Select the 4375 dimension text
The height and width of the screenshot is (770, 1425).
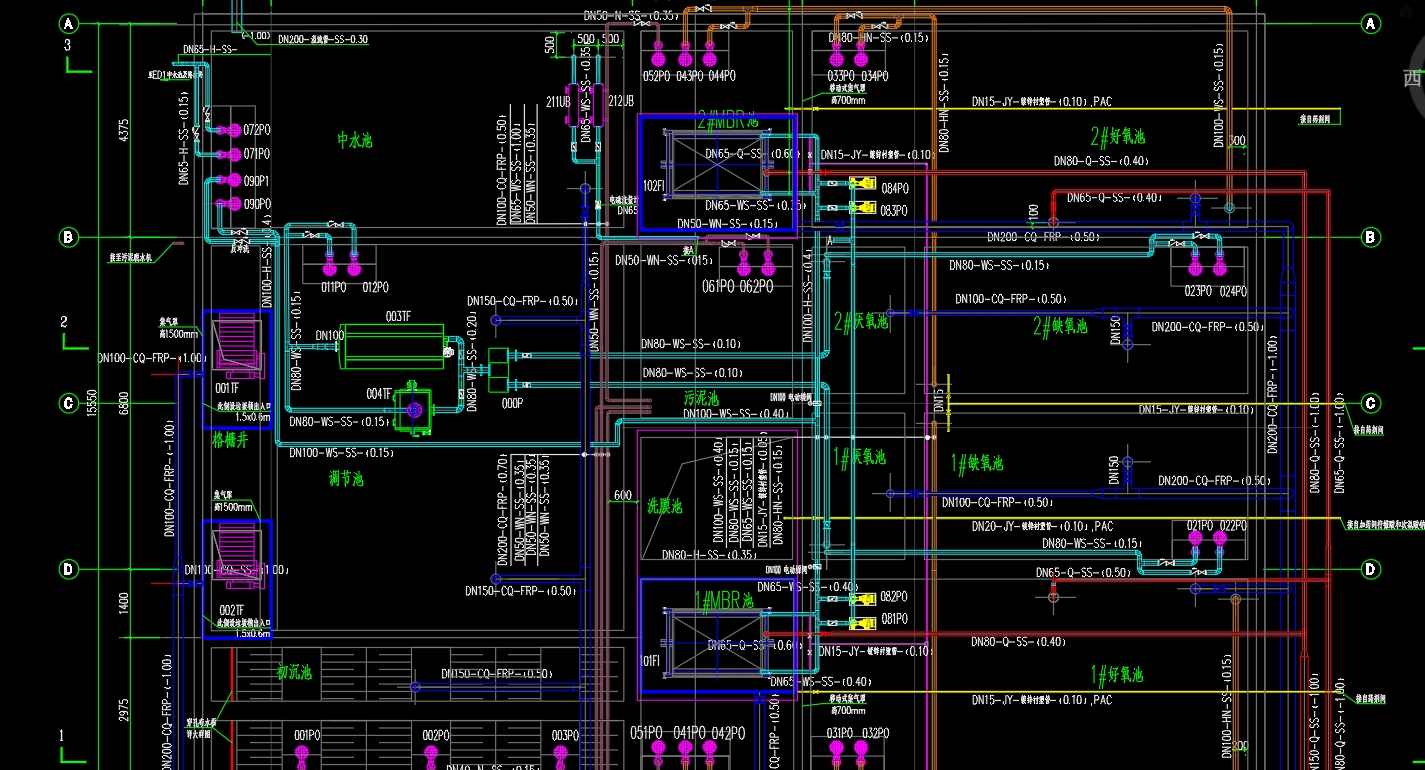pos(124,130)
